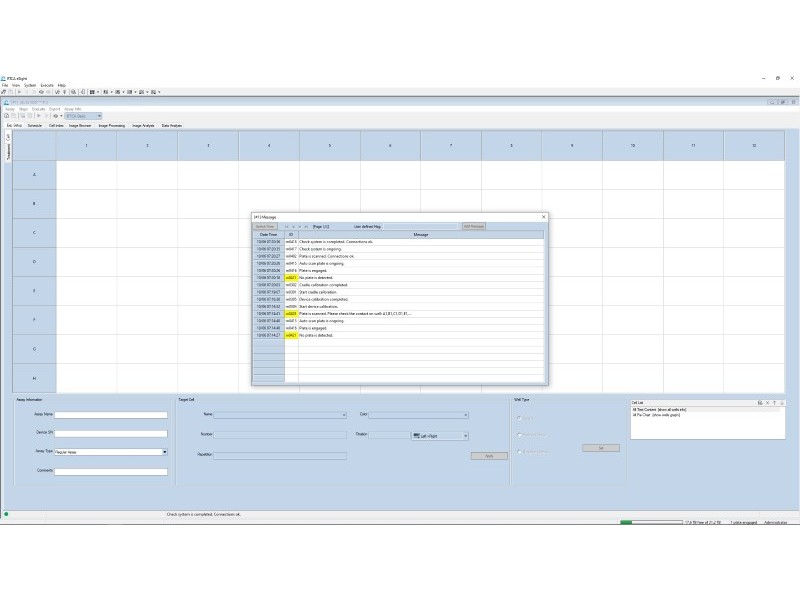Select the 'Start device calibration' message row
The image size is (800, 600).
[x=398, y=307]
